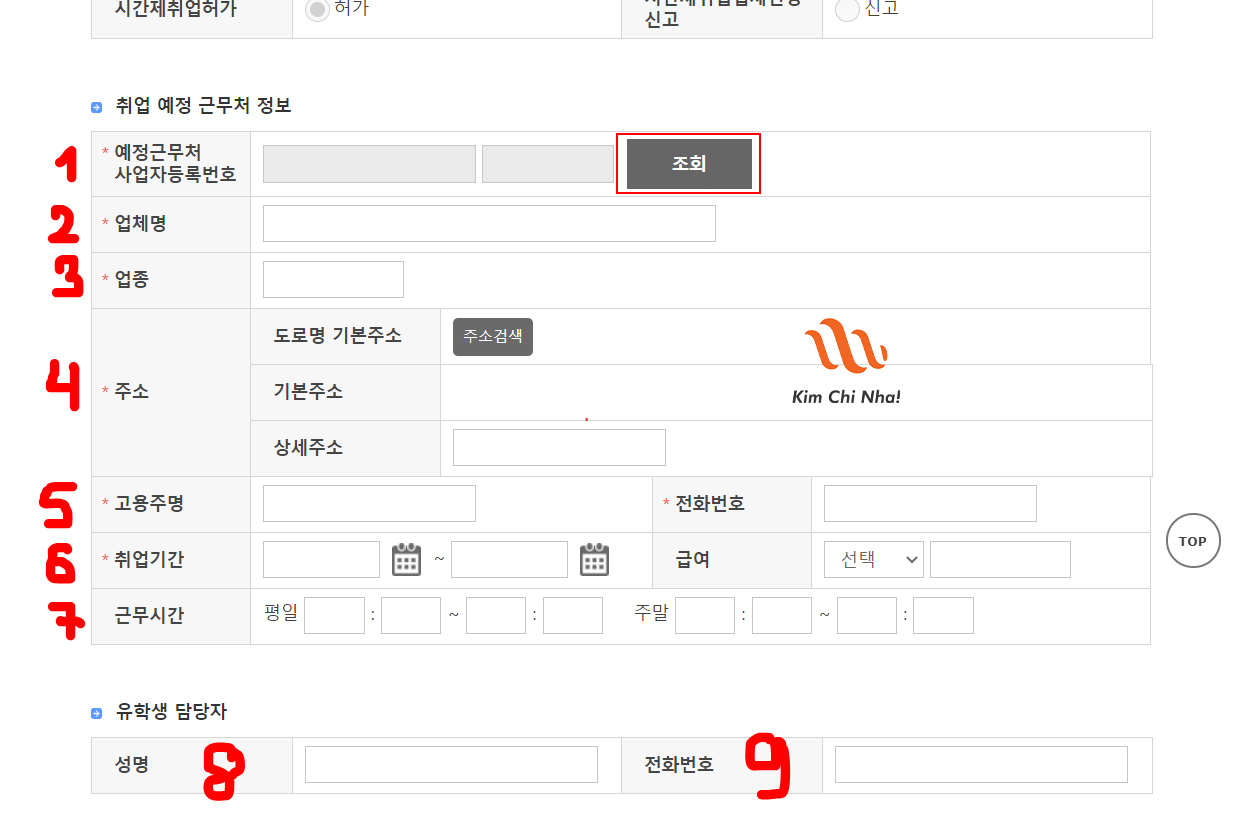This screenshot has height=821, width=1255.
Task: Select the 허가 radio button
Action: [x=317, y=10]
